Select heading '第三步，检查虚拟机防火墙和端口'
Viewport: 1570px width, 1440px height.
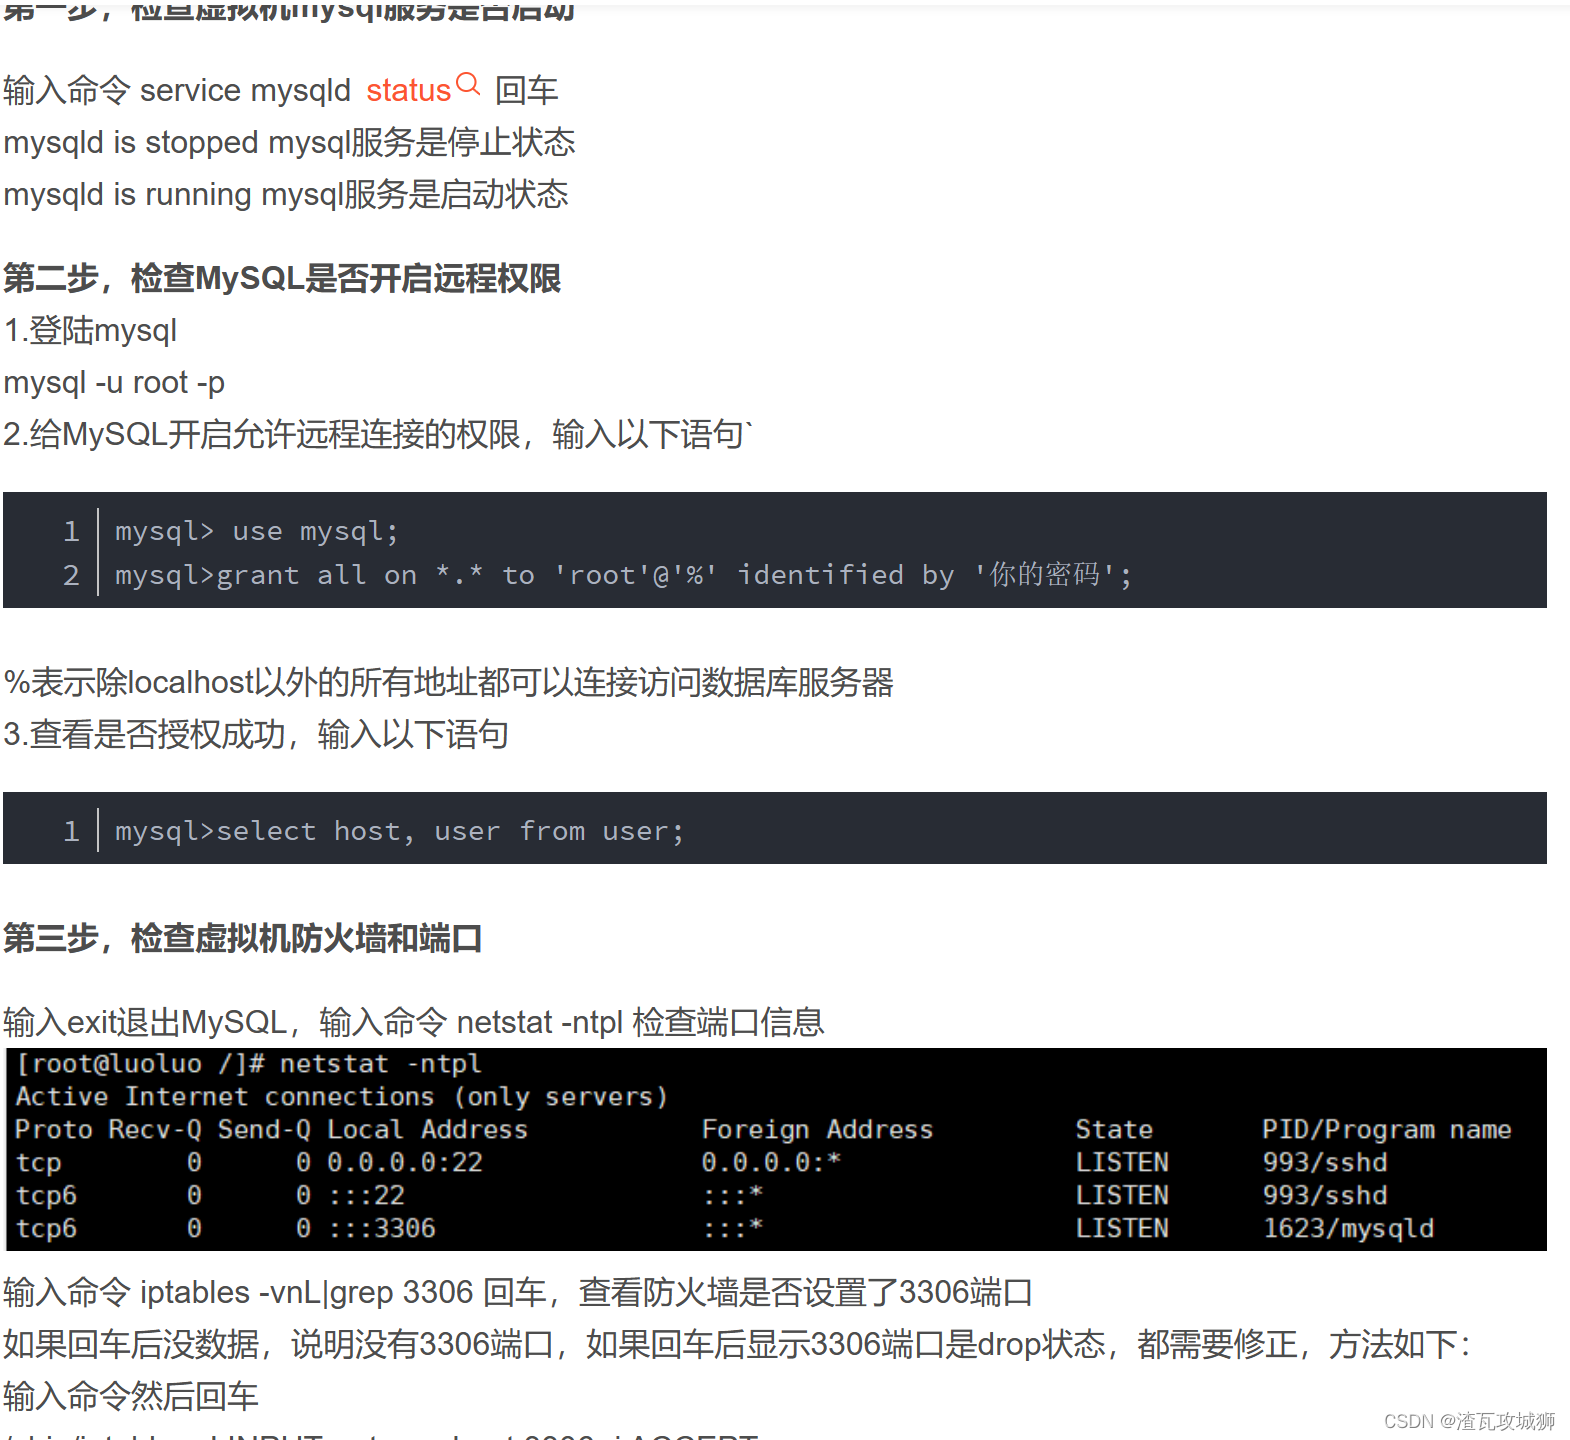[243, 938]
